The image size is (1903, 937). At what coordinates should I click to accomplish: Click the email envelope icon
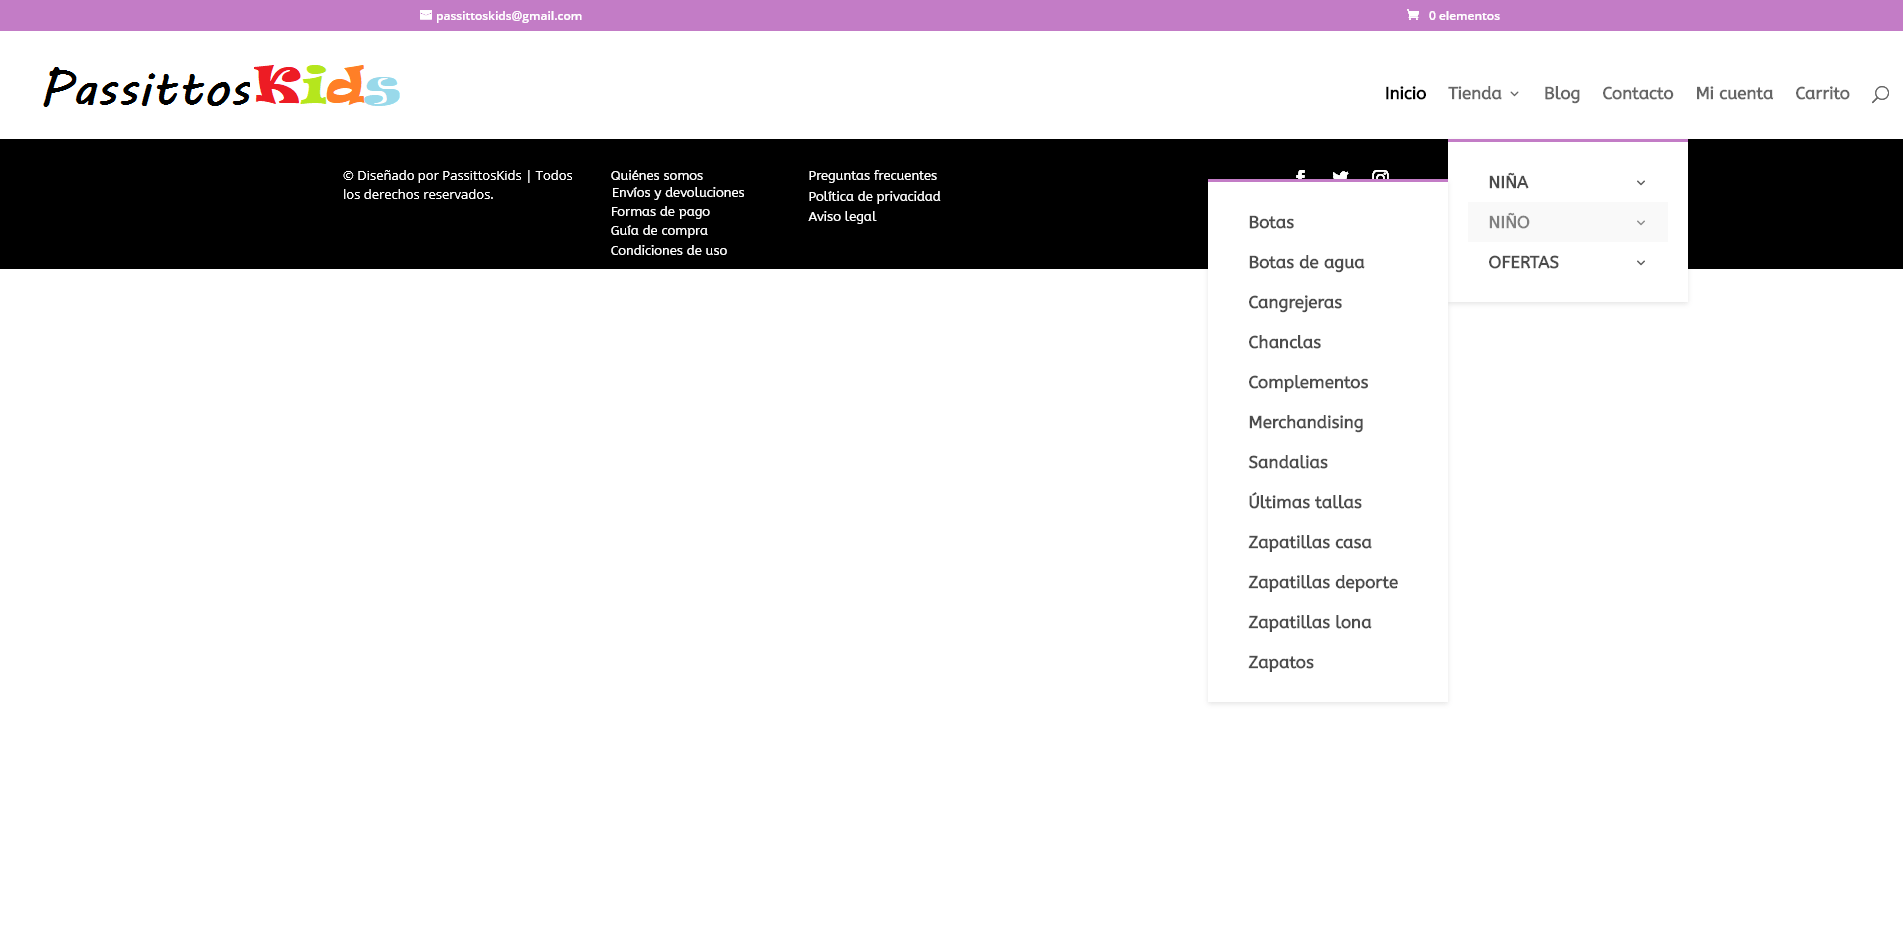click(426, 15)
